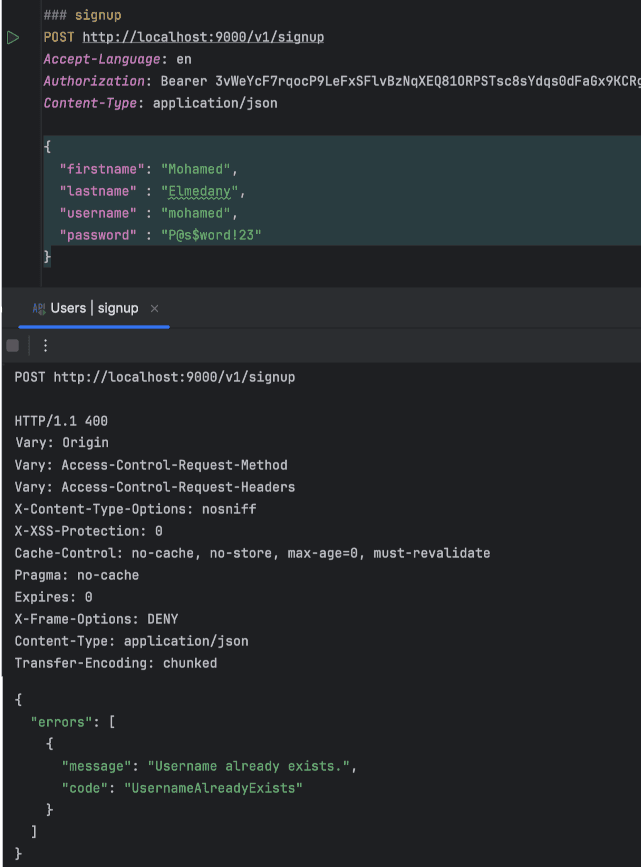
Task: Click the ### signup request header comment
Action: pyautogui.click(x=82, y=15)
